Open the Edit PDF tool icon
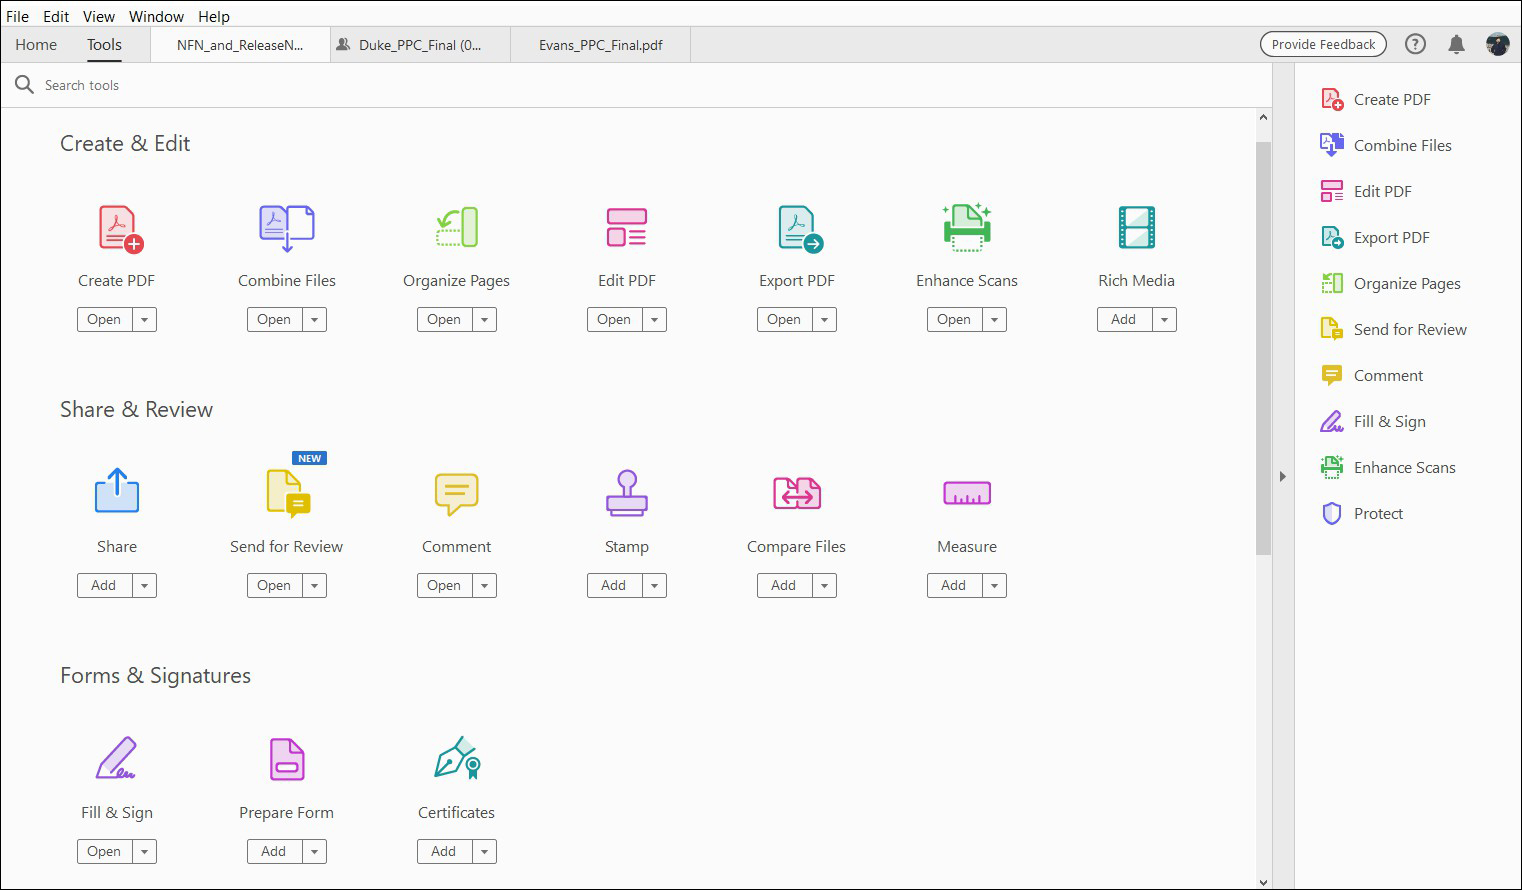The width and height of the screenshot is (1522, 890). click(x=626, y=227)
